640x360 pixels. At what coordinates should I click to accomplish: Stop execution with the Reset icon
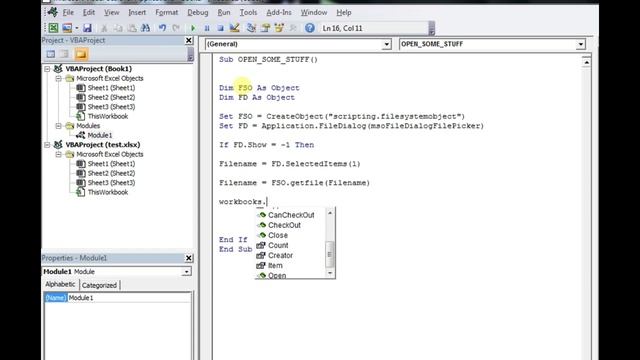[x=220, y=28]
